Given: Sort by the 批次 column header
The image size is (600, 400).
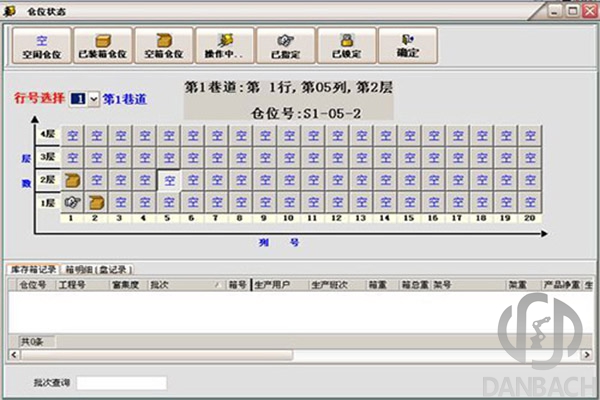Looking at the screenshot, I should (x=185, y=285).
